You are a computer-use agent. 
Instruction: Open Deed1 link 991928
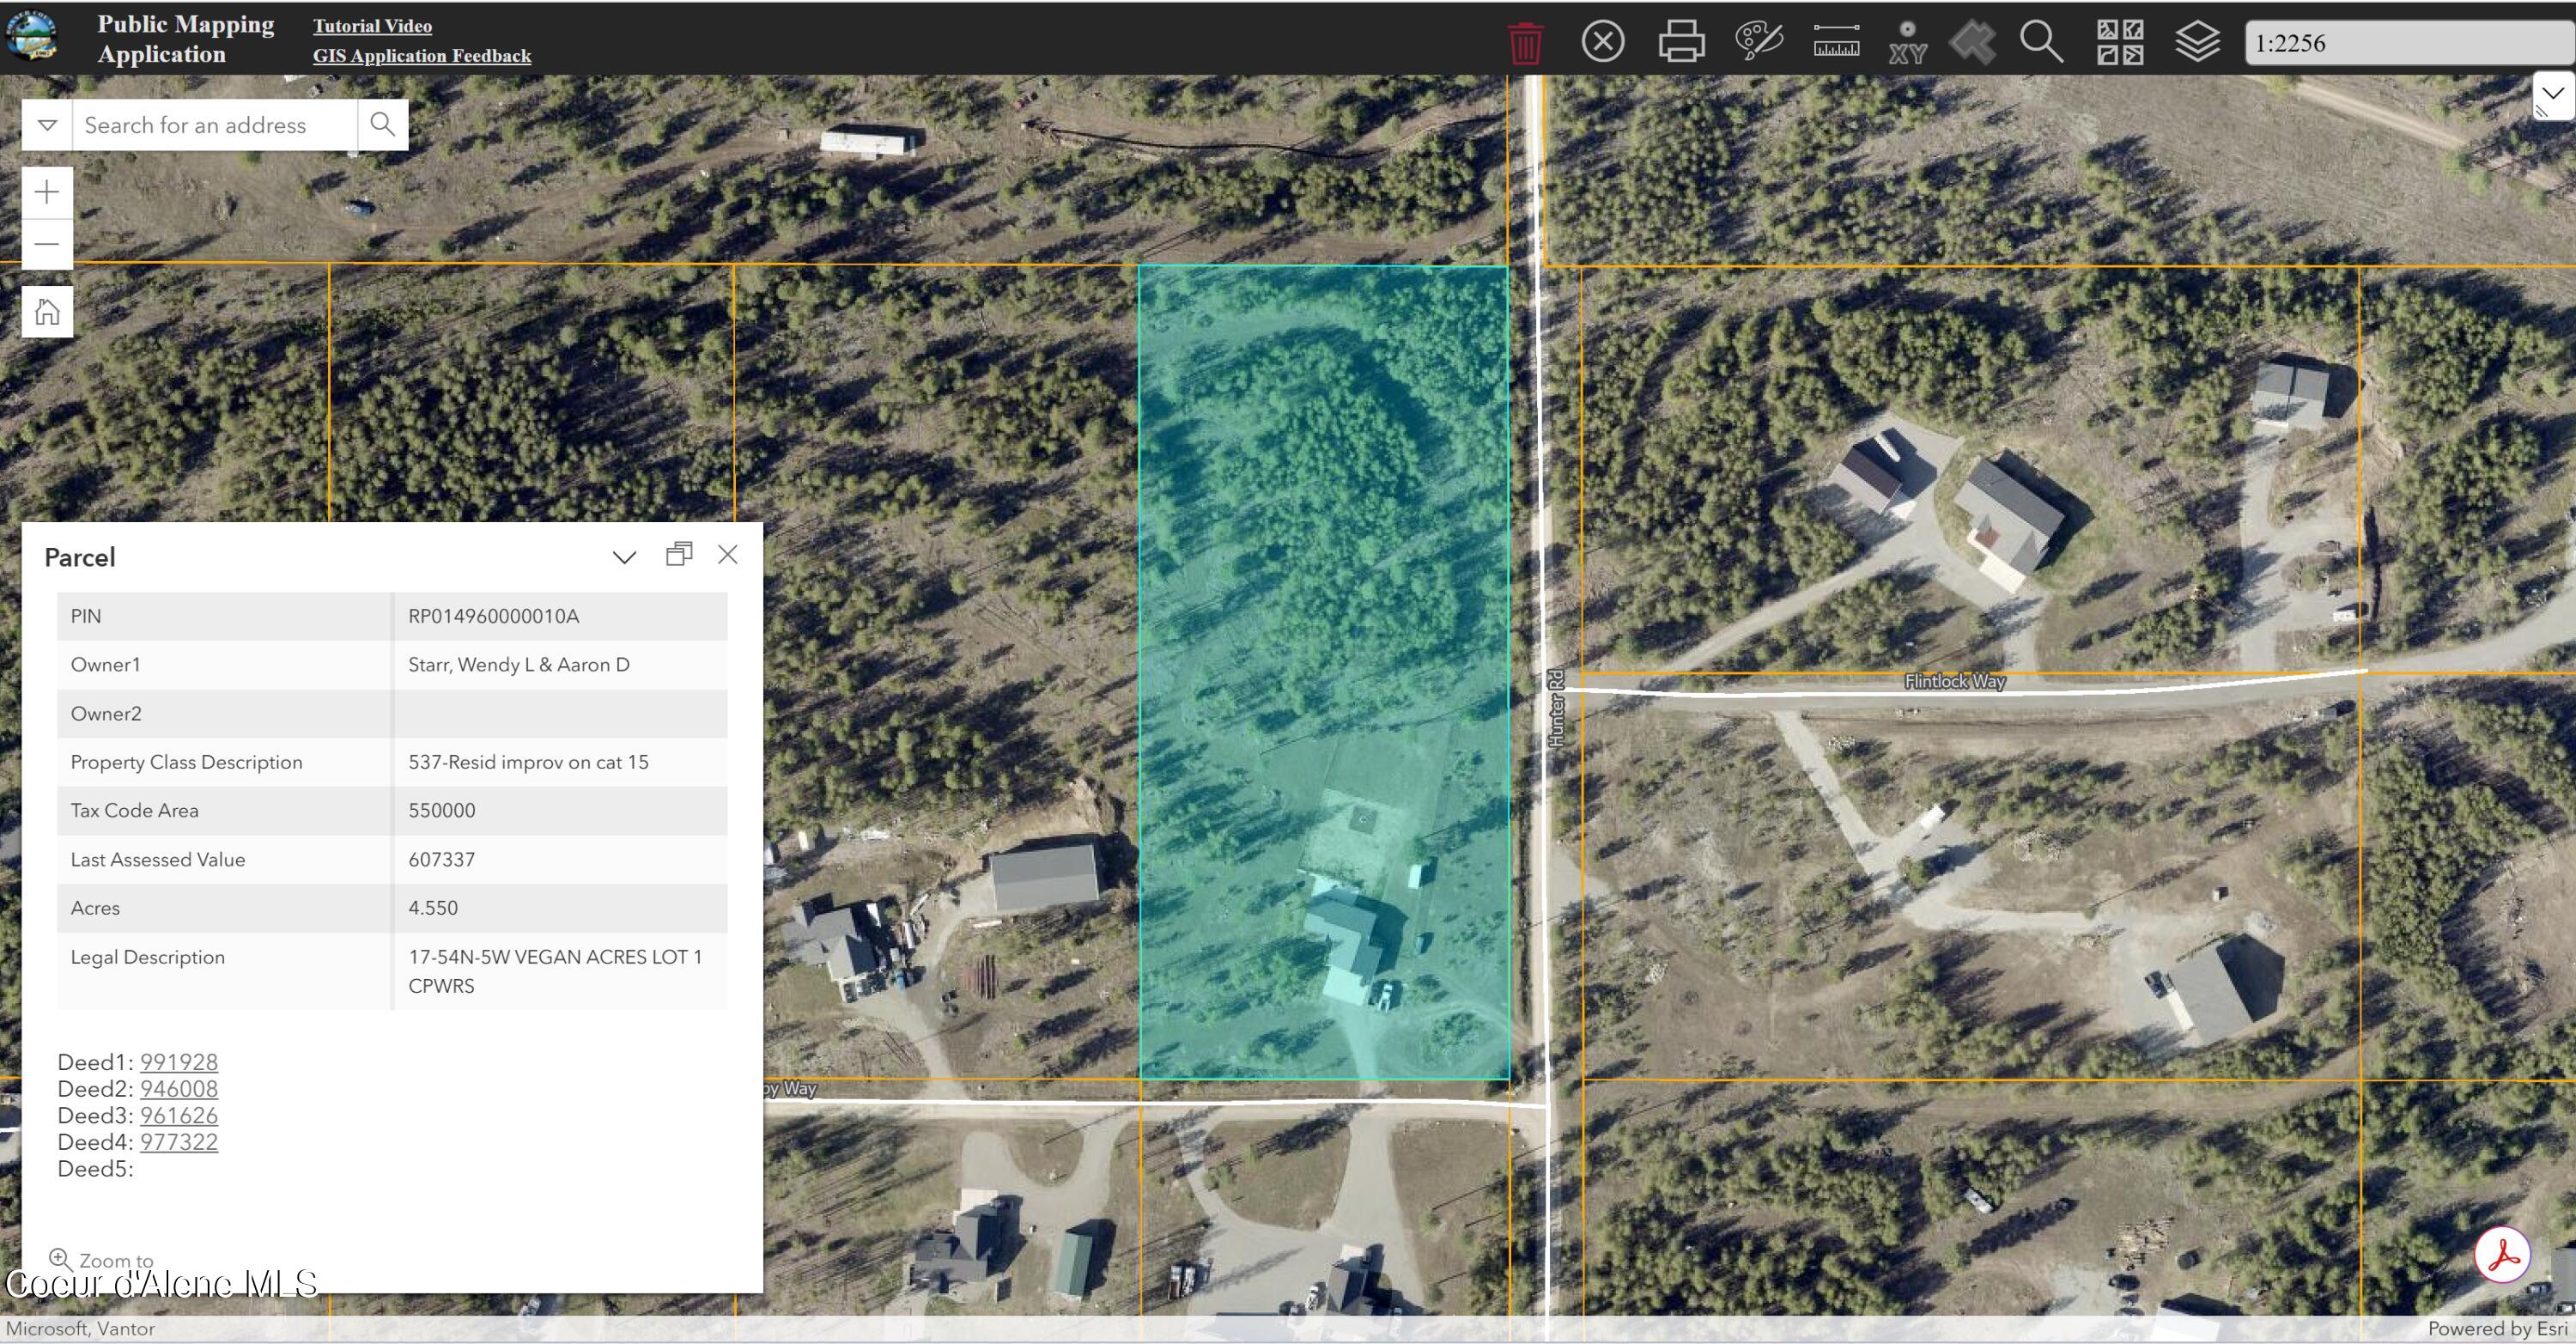pos(179,1062)
